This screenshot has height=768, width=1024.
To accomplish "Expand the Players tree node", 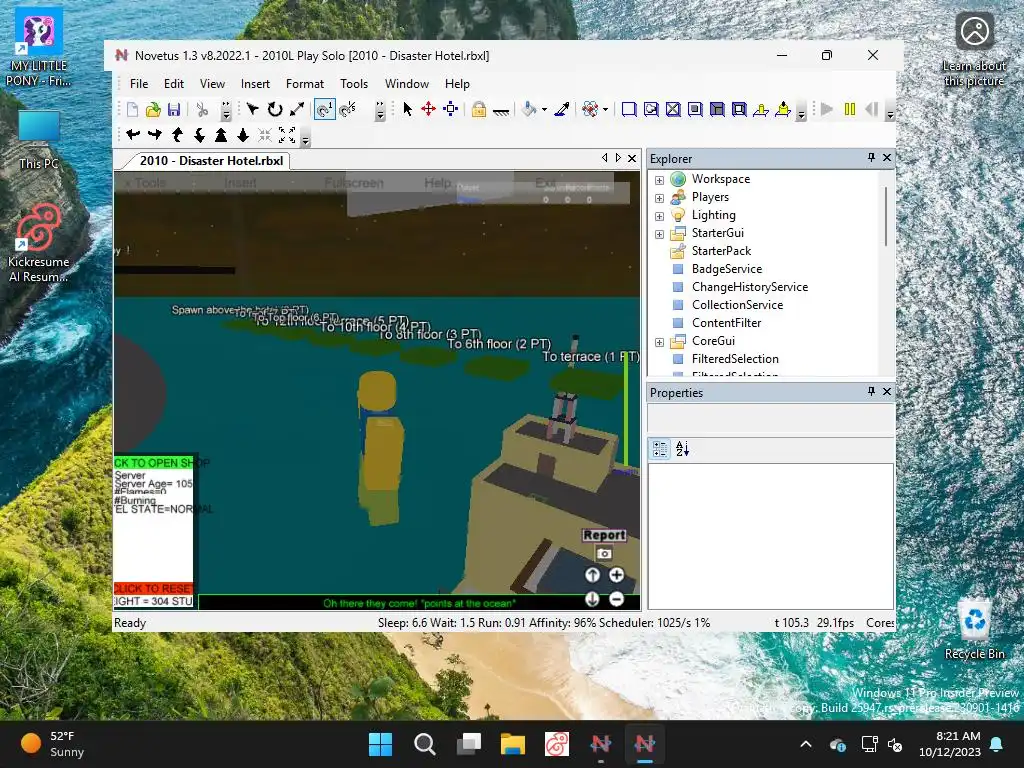I will coord(660,197).
